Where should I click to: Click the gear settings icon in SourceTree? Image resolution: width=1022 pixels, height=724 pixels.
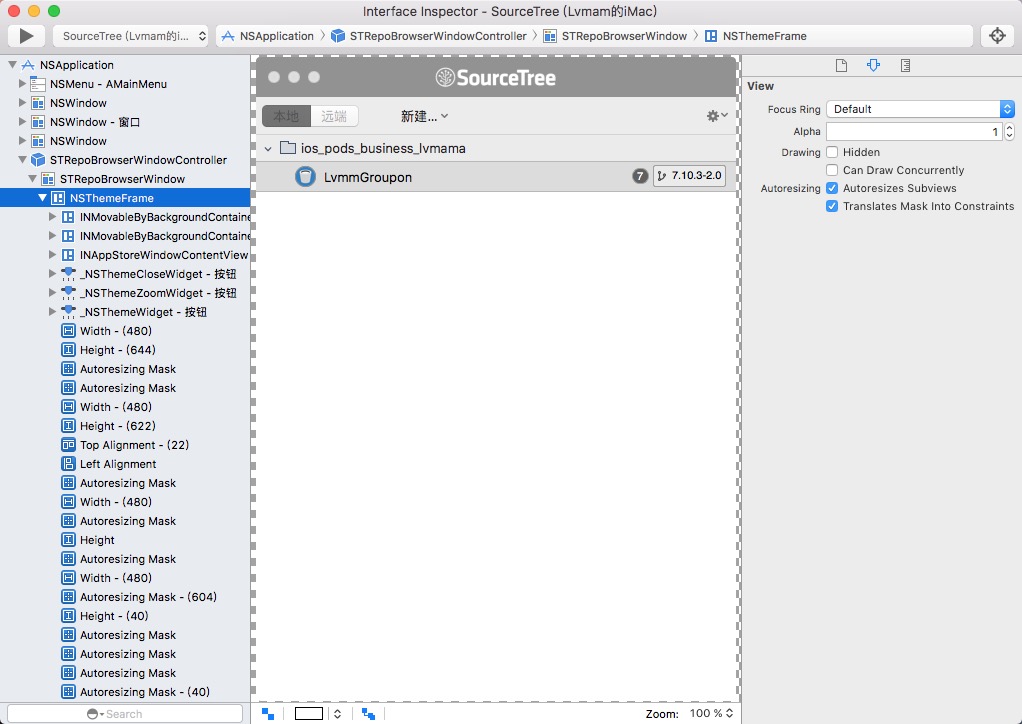(x=716, y=116)
